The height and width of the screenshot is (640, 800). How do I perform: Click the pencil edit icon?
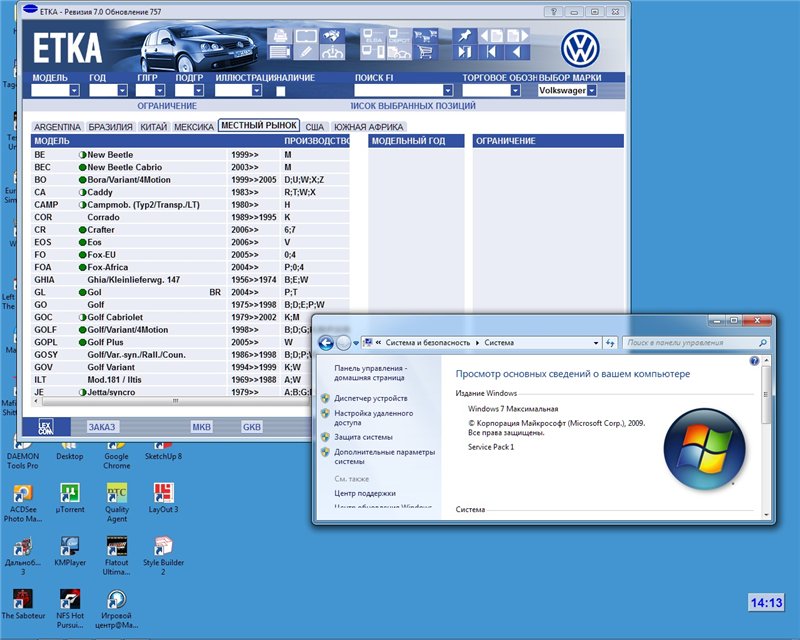point(306,52)
